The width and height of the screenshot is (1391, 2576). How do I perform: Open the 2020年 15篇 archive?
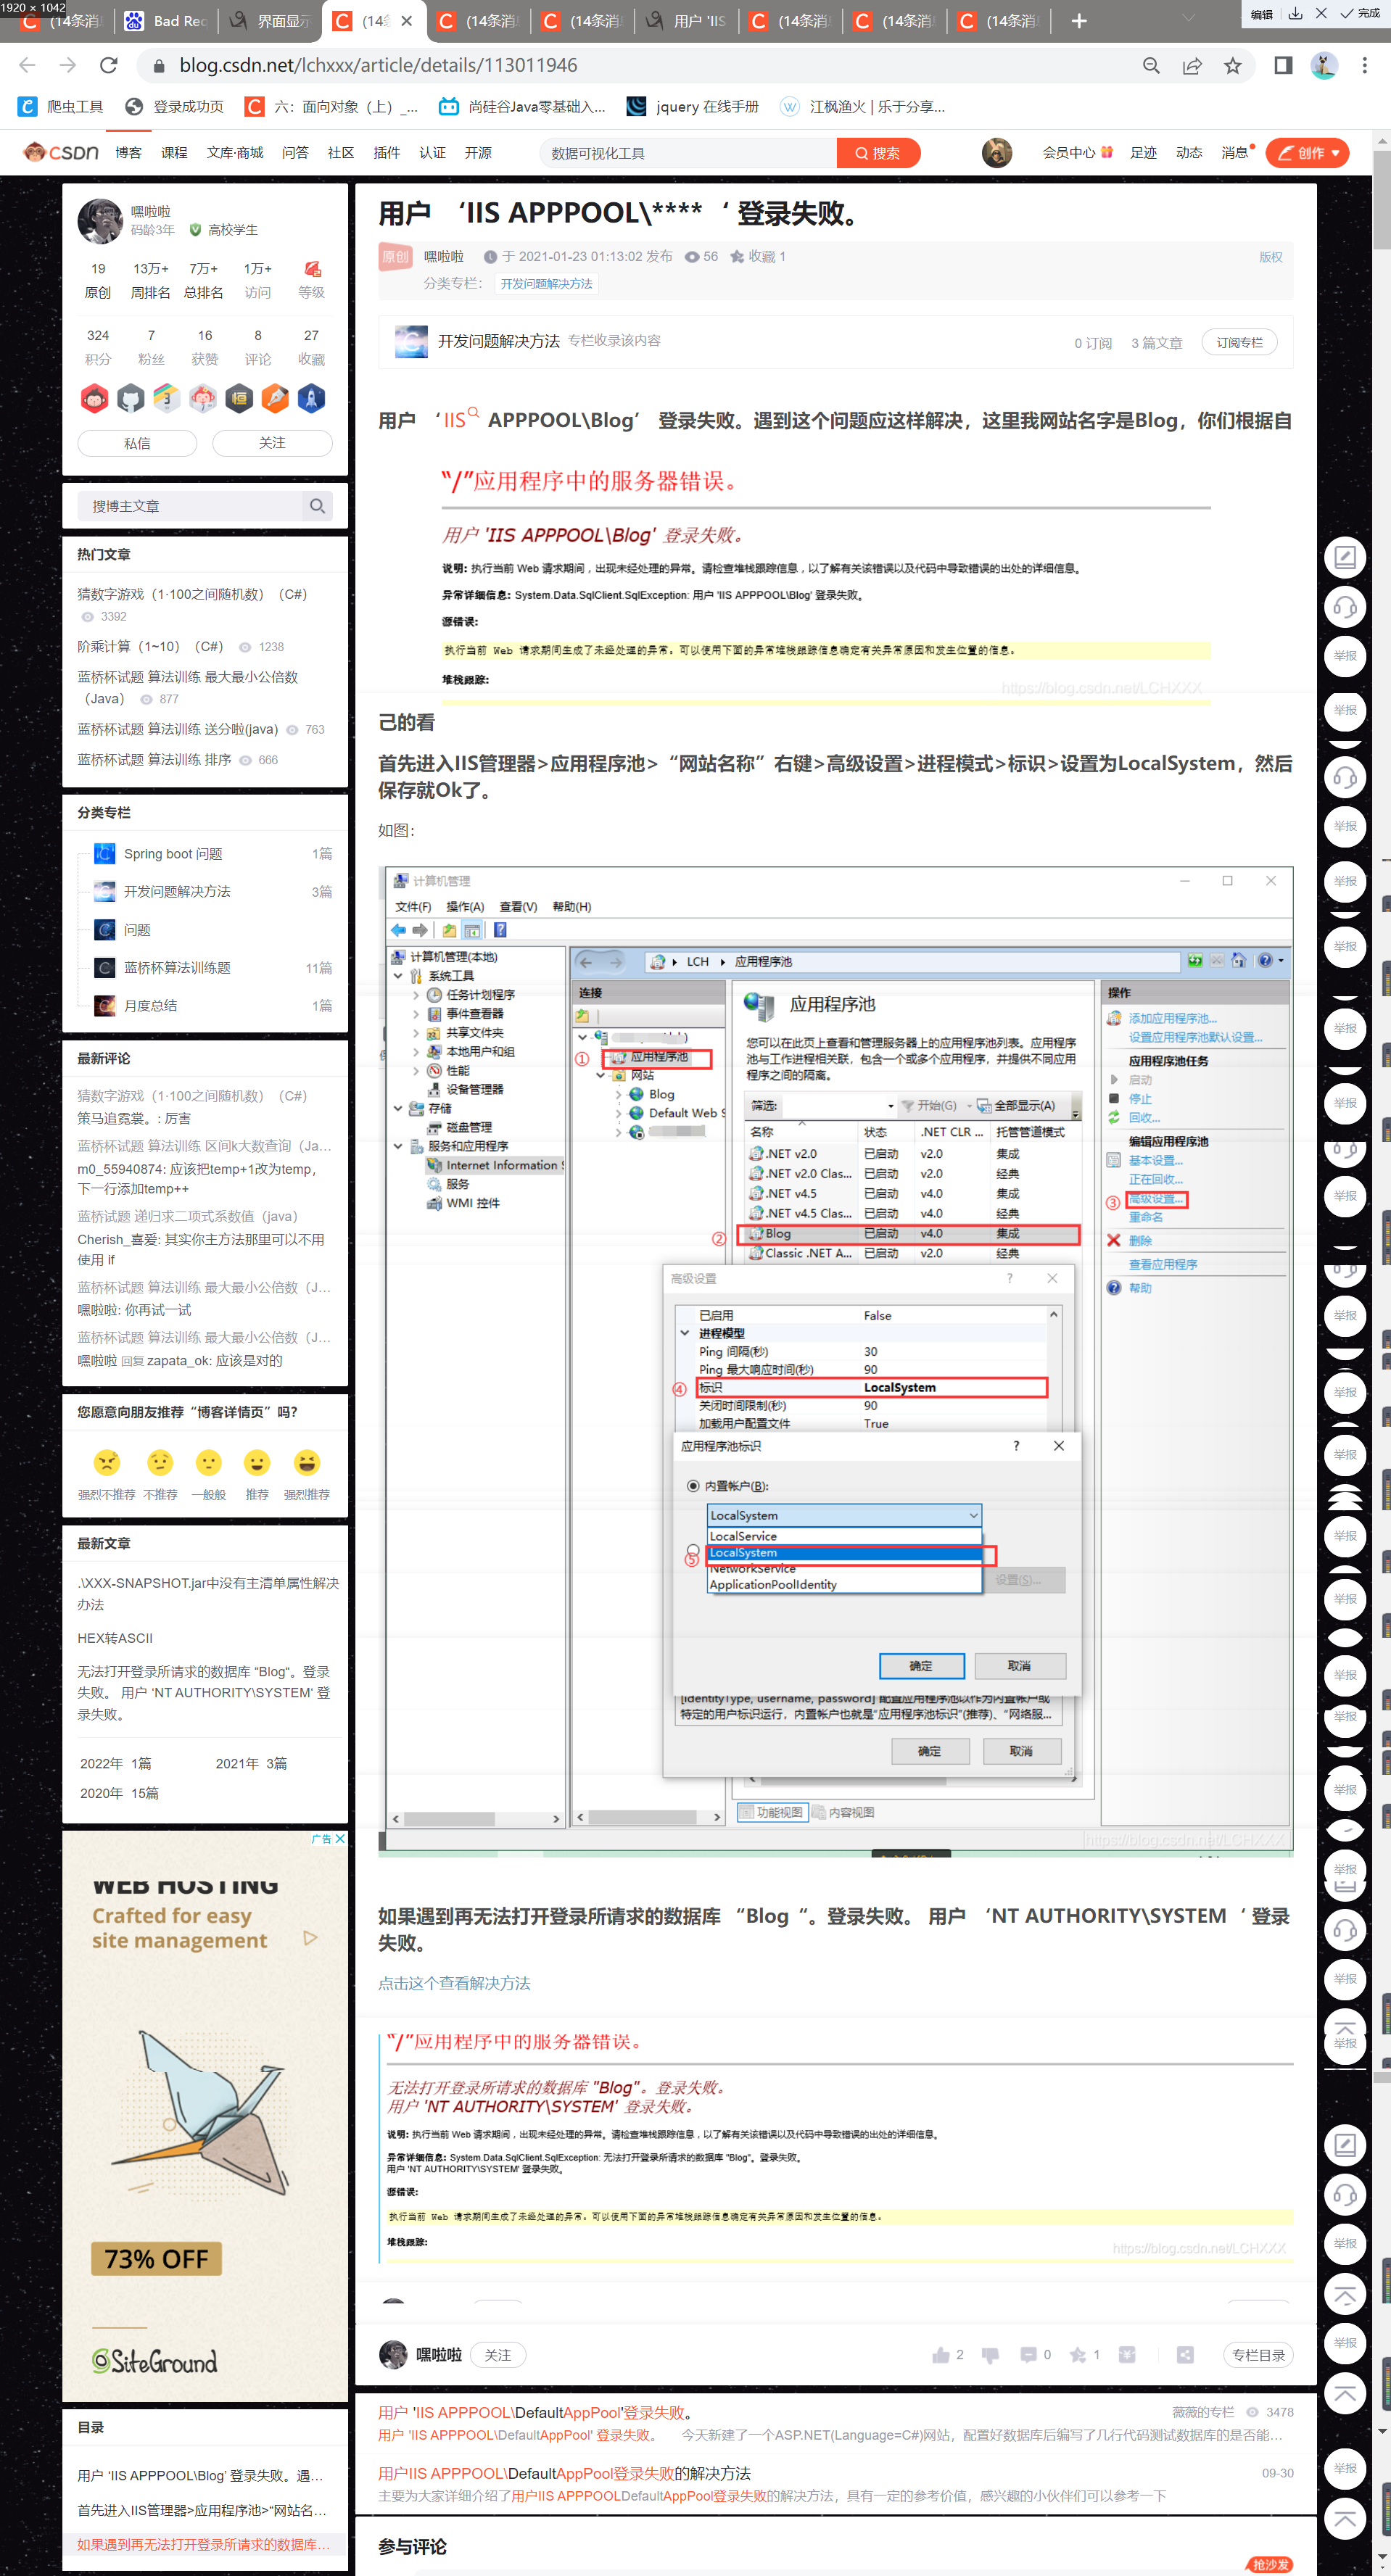pyautogui.click(x=119, y=1793)
